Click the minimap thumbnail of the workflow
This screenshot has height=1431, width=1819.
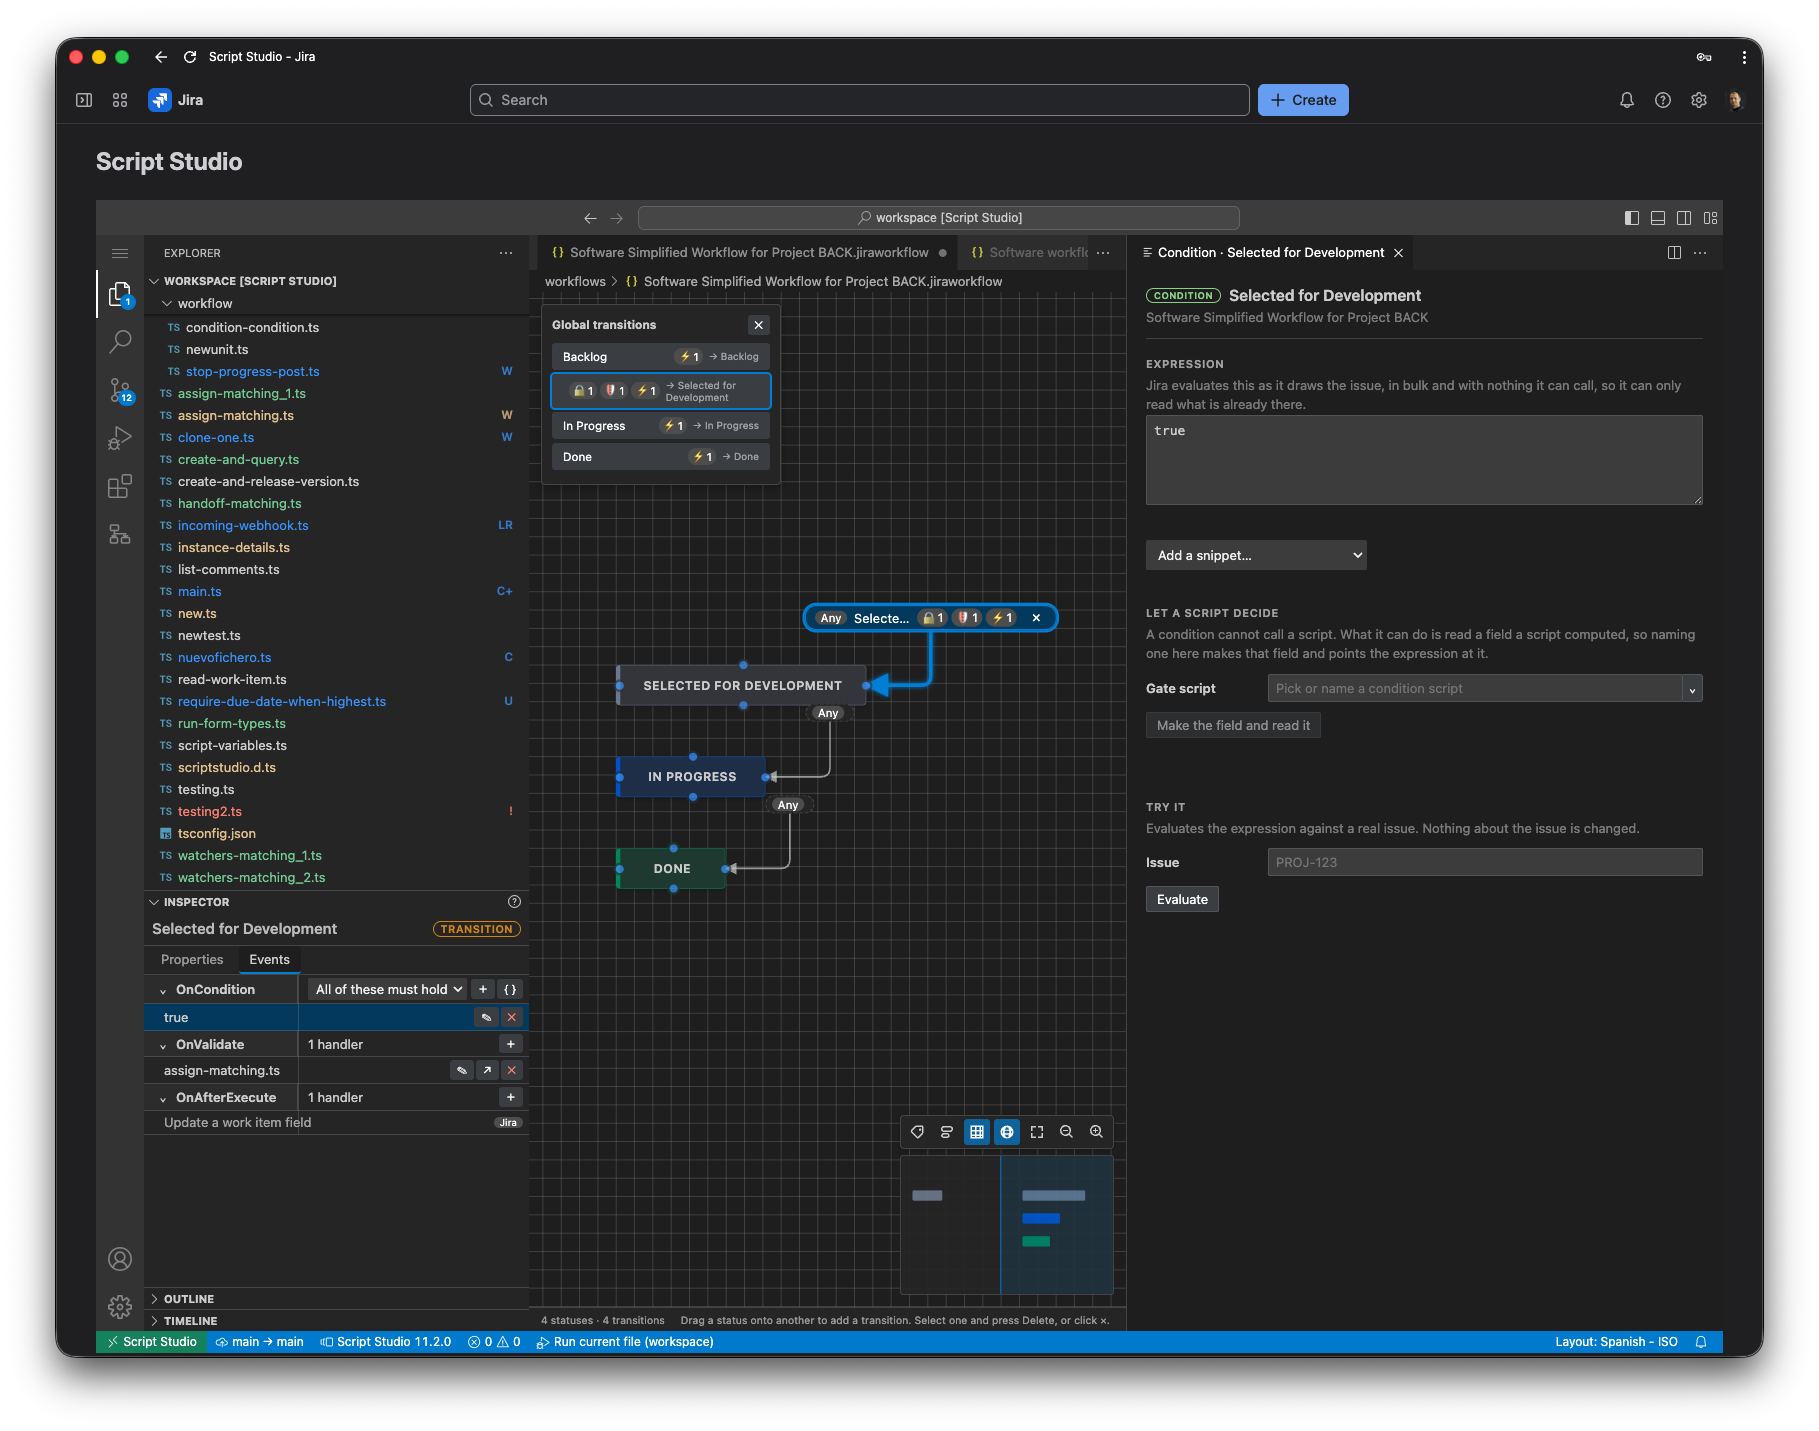click(x=1007, y=1225)
